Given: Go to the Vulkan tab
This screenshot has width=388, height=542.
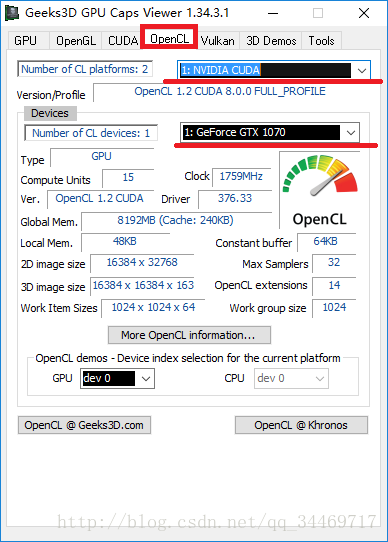Looking at the screenshot, I should (218, 41).
